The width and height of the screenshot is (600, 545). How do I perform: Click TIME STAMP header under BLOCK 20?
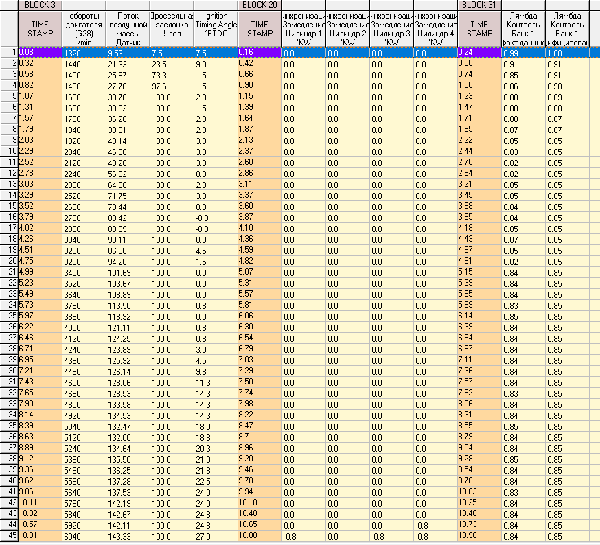tap(259, 29)
